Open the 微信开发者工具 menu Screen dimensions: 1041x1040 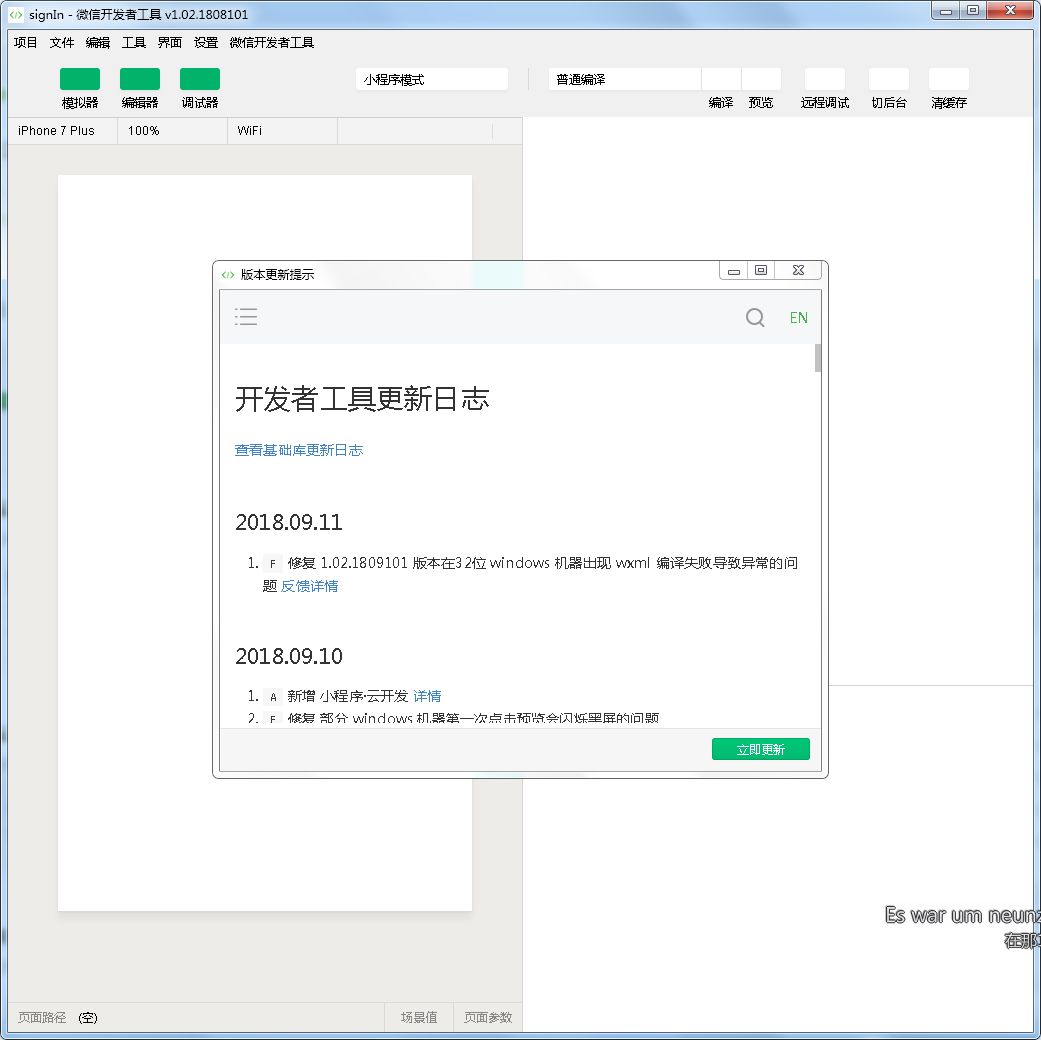pyautogui.click(x=272, y=43)
